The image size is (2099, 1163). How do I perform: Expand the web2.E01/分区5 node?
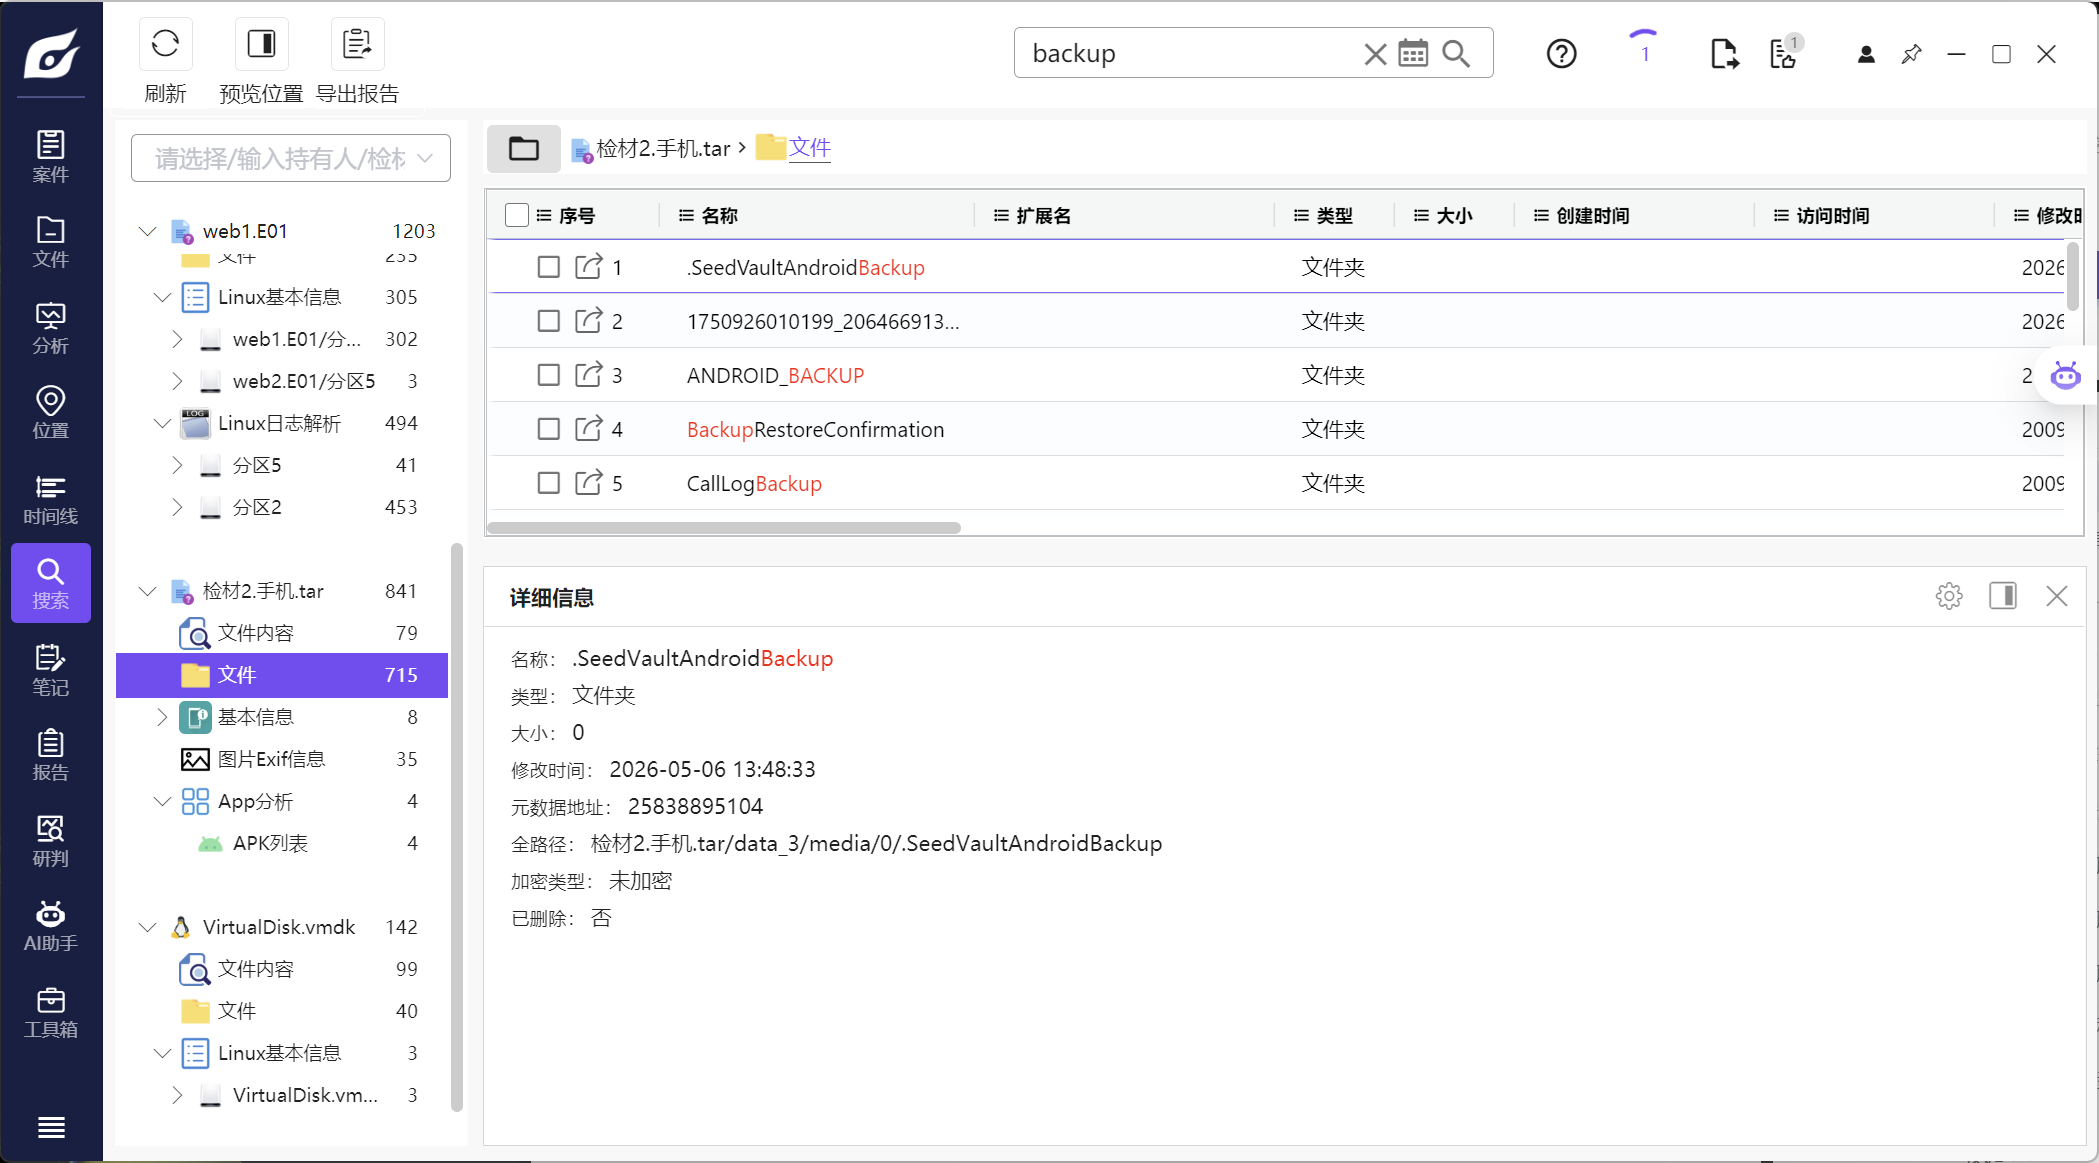point(177,381)
